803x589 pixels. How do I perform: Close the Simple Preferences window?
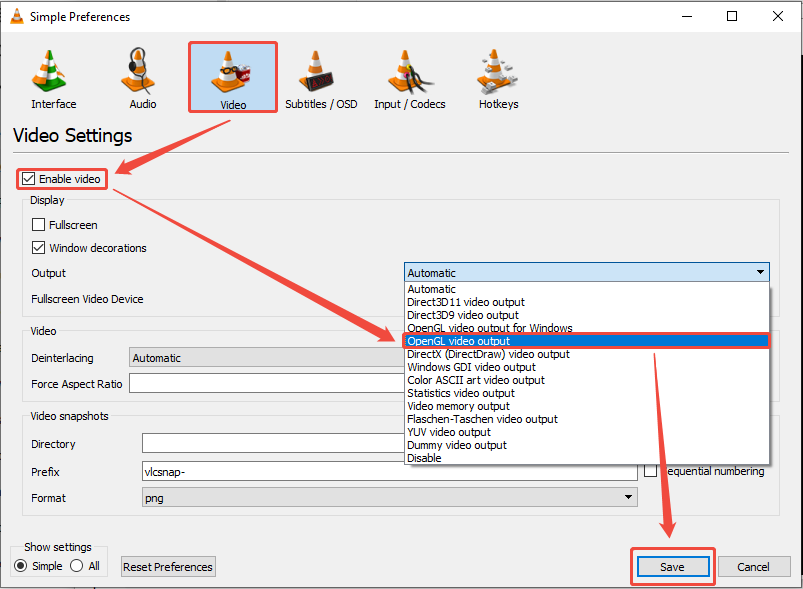(x=777, y=16)
